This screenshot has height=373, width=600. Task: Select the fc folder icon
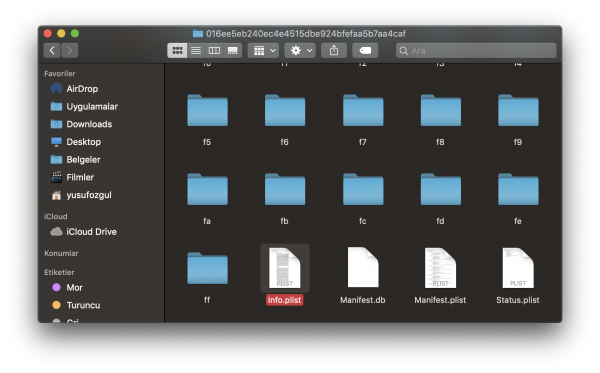click(363, 189)
